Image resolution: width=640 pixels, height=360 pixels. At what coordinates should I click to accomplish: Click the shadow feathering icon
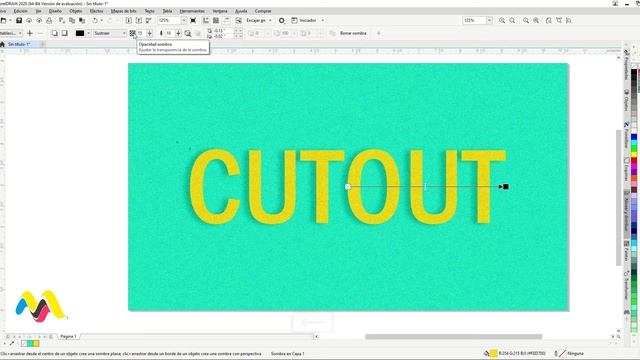pos(161,33)
